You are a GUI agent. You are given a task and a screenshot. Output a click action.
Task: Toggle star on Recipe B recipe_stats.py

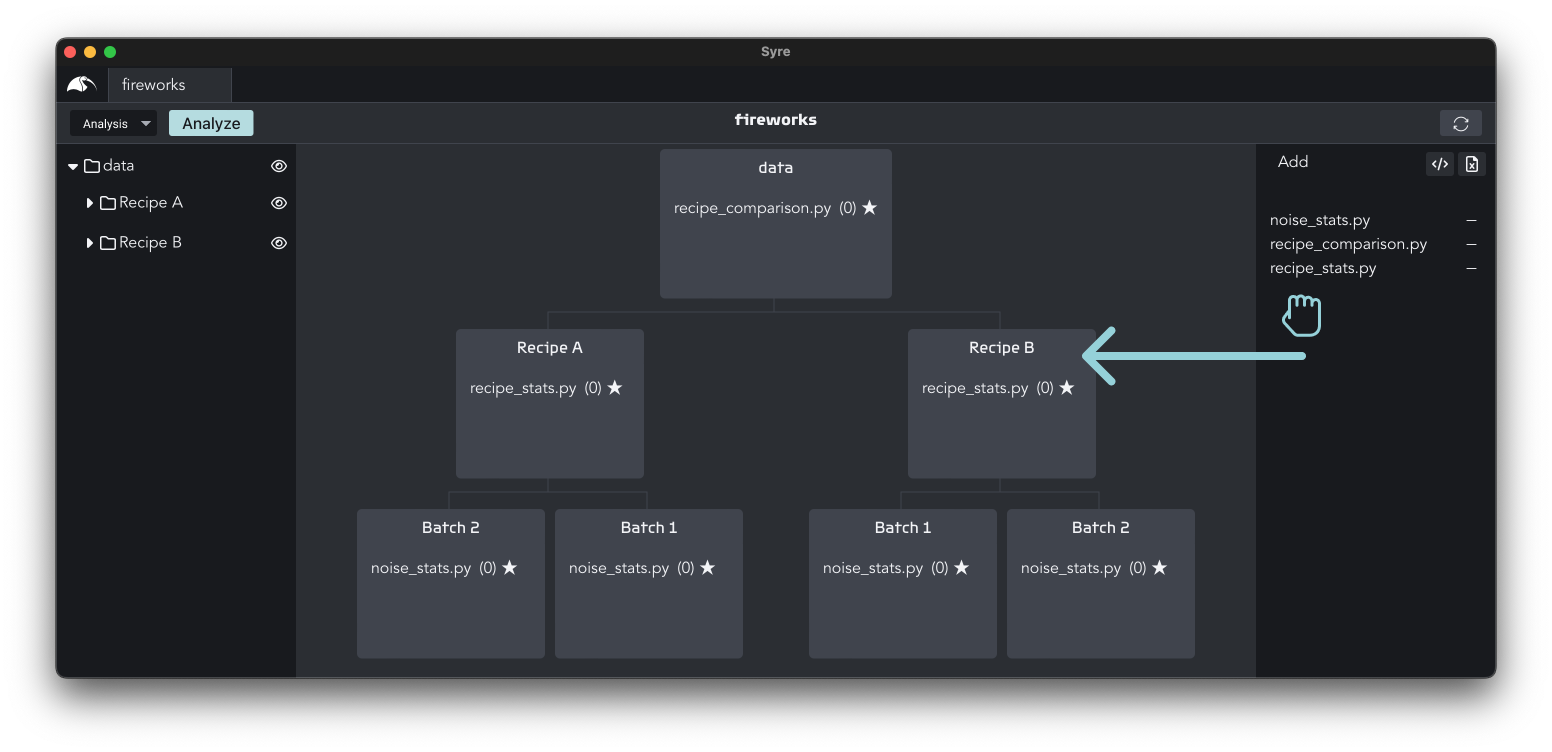tap(1067, 388)
